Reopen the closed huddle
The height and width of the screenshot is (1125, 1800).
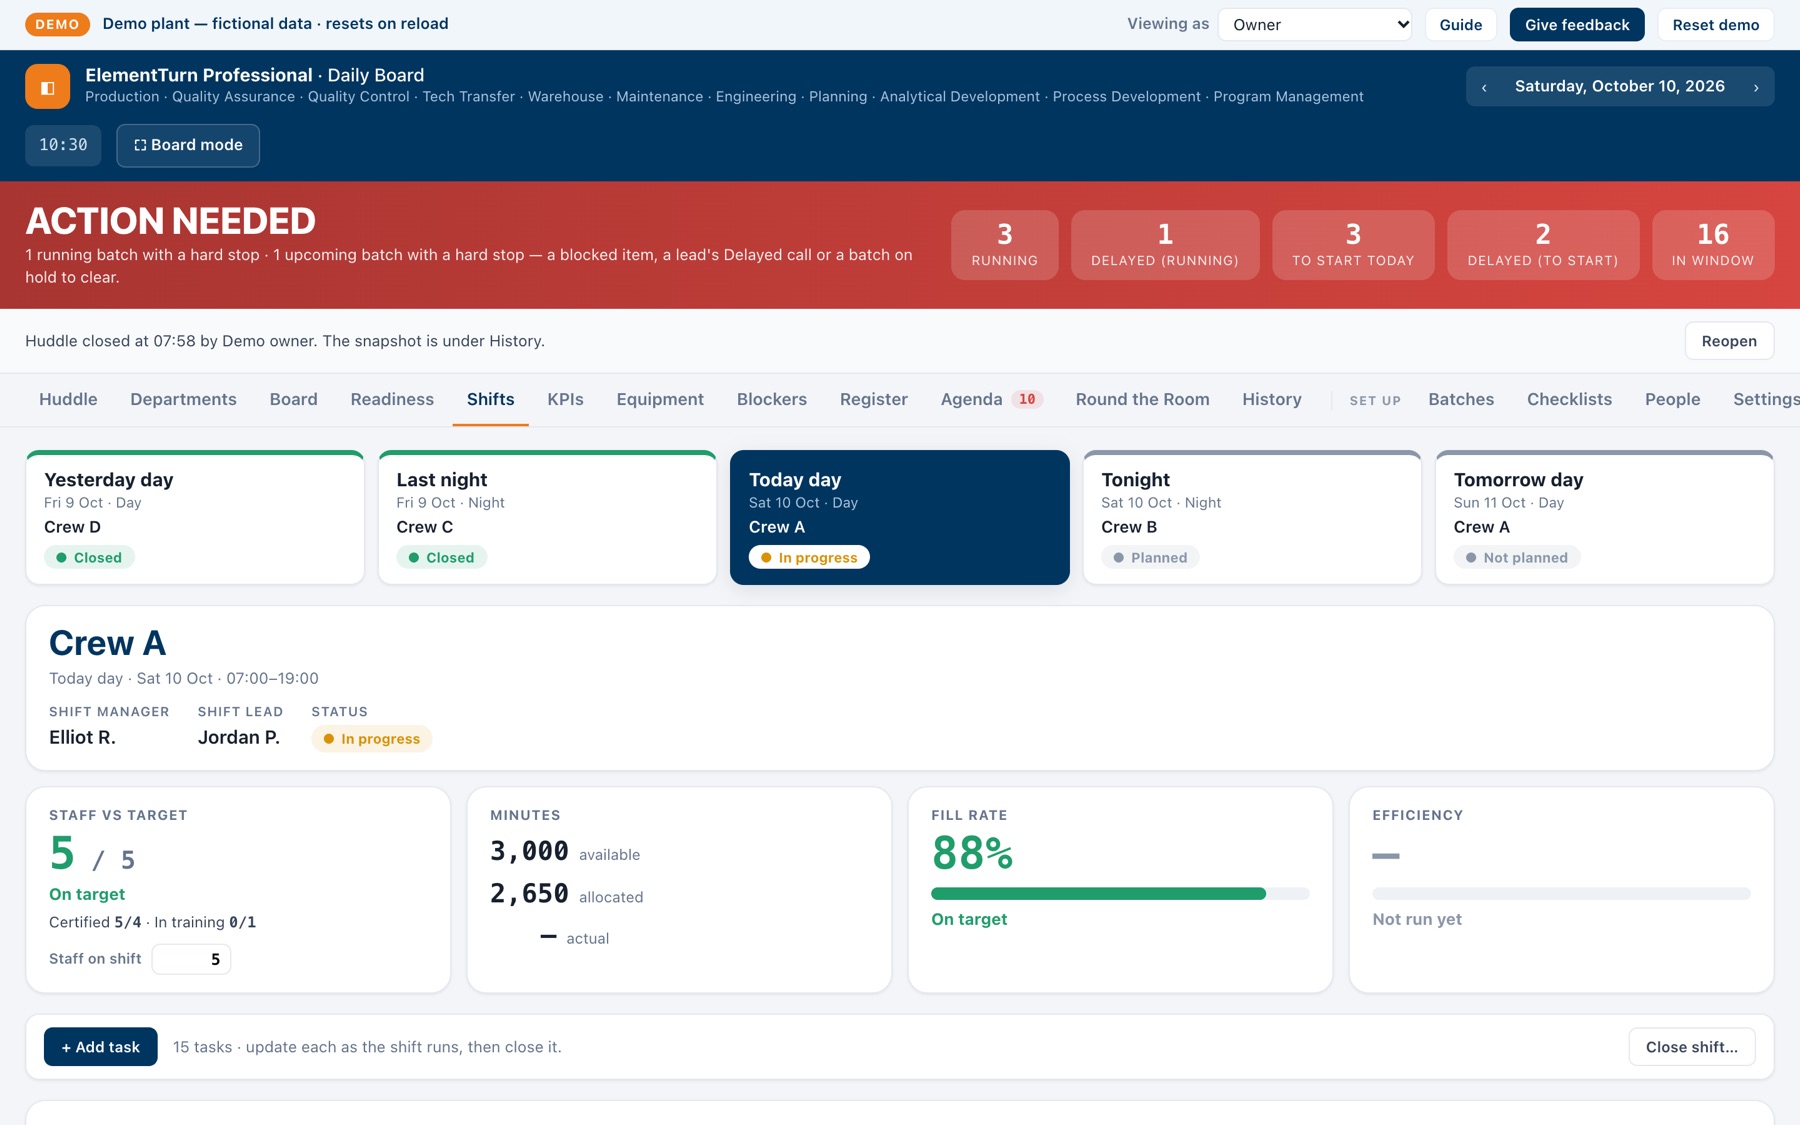[x=1729, y=341]
